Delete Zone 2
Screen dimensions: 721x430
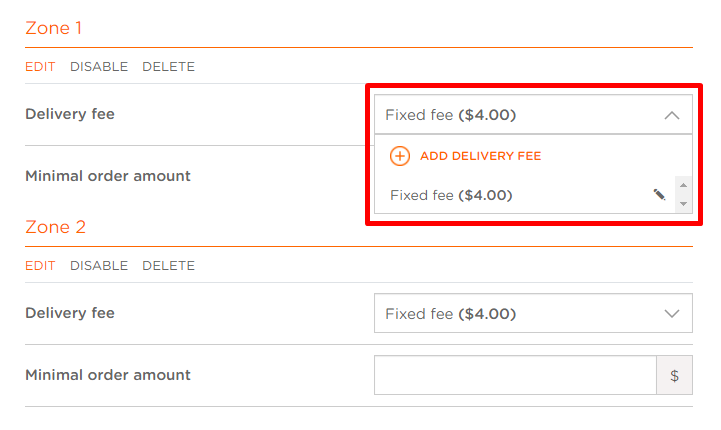(168, 266)
